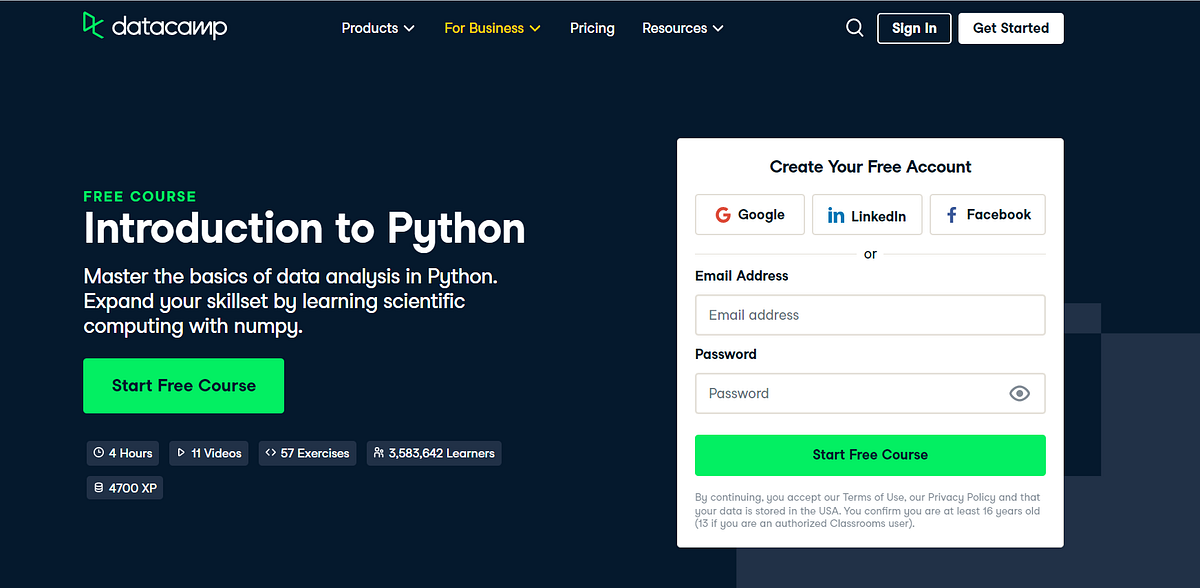Viewport: 1200px width, 588px height.
Task: Click the code icon on 57 Exercises badge
Action: [x=271, y=453]
